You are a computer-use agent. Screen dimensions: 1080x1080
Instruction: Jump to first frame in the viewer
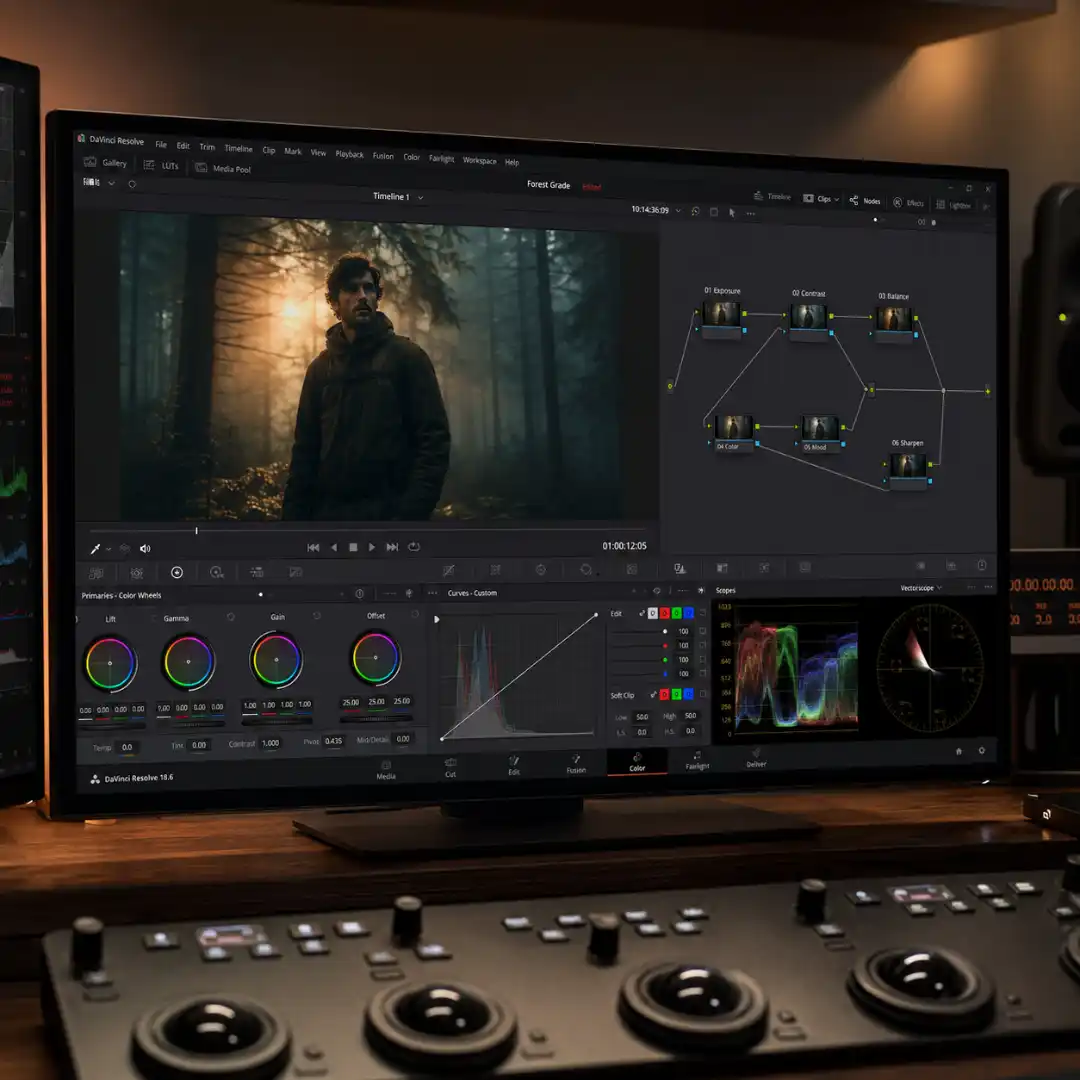[313, 548]
